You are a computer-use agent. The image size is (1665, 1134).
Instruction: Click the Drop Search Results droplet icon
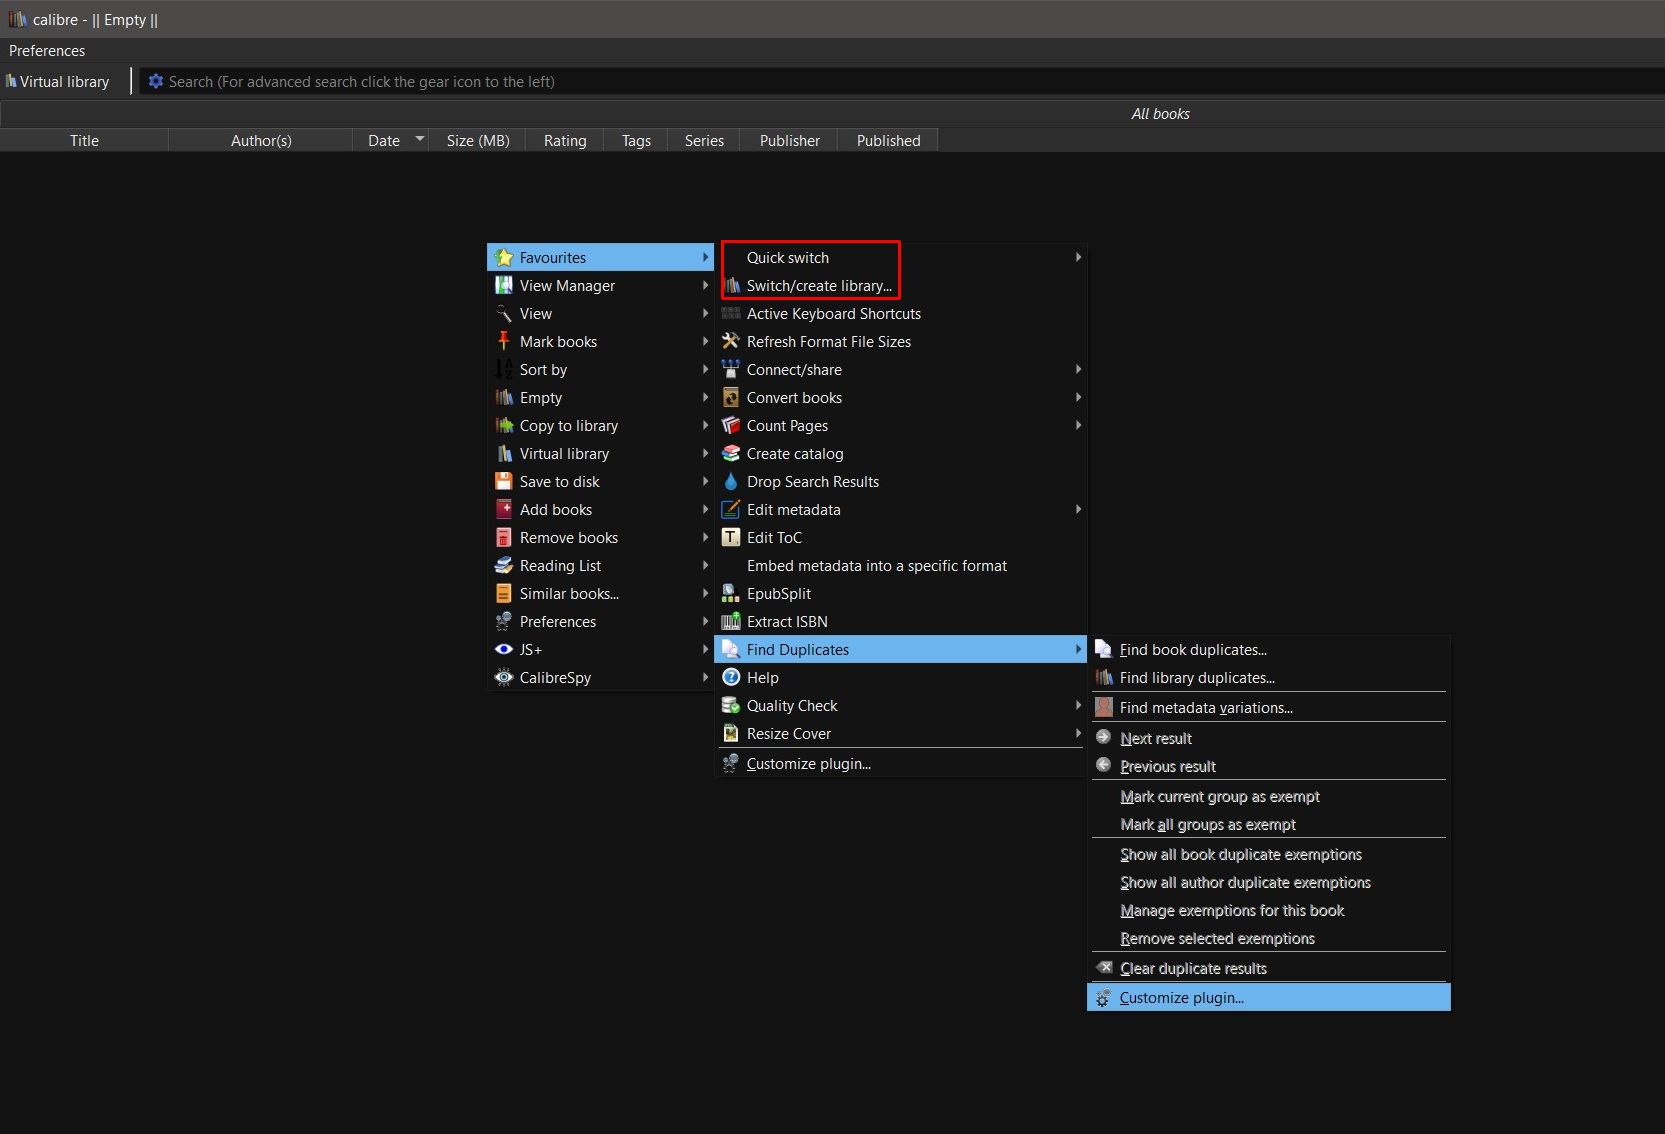[x=731, y=482]
